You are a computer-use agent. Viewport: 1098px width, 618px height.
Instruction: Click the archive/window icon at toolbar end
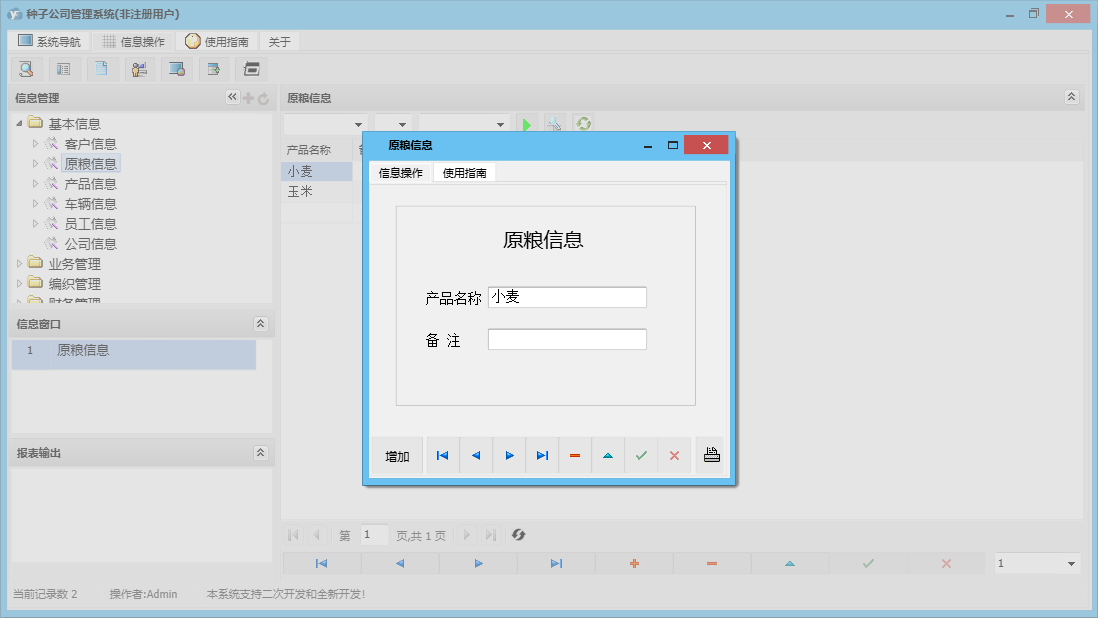tap(251, 68)
